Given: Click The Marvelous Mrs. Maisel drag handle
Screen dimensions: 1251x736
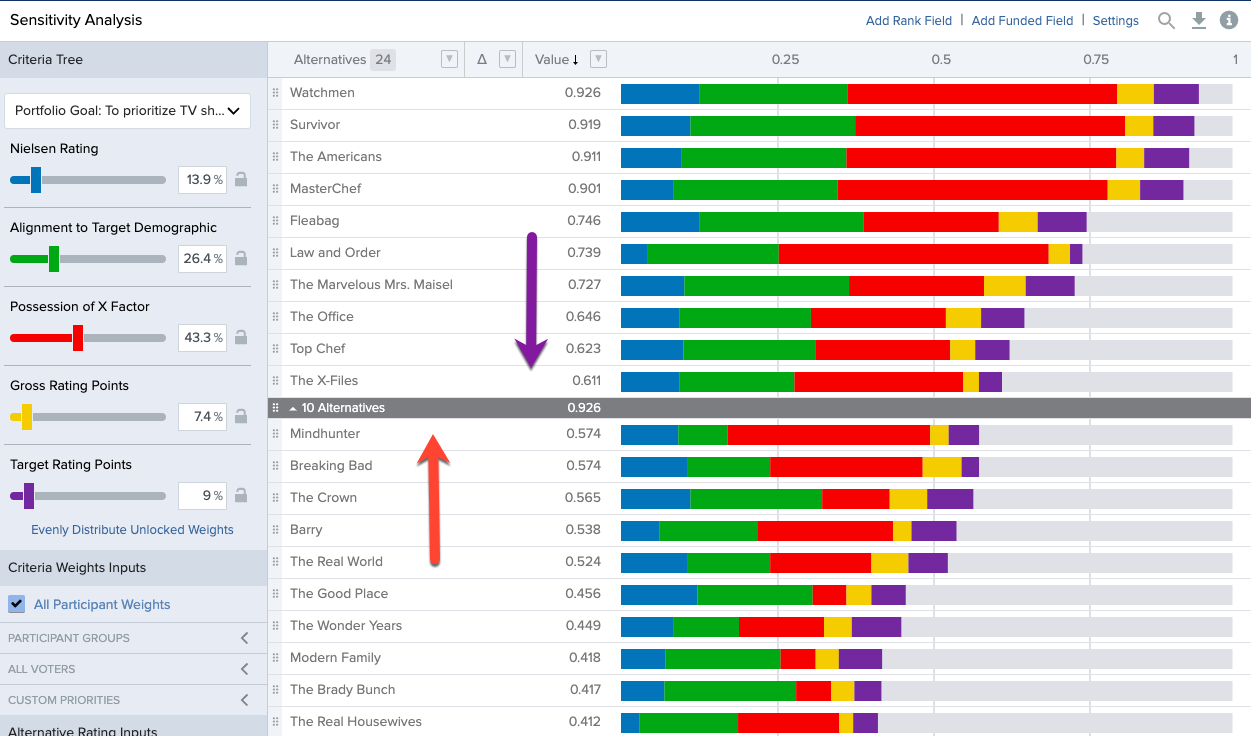Looking at the screenshot, I should [275, 285].
